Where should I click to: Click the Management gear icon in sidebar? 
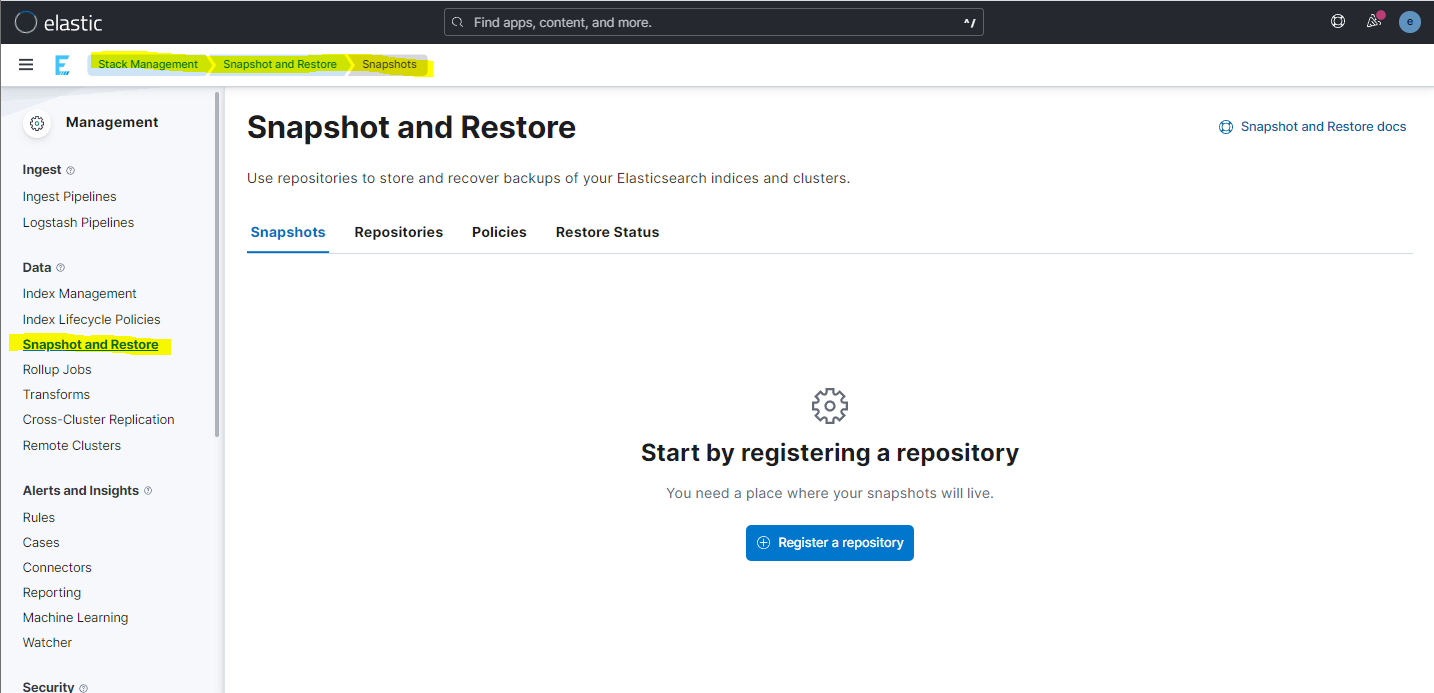pyautogui.click(x=37, y=123)
